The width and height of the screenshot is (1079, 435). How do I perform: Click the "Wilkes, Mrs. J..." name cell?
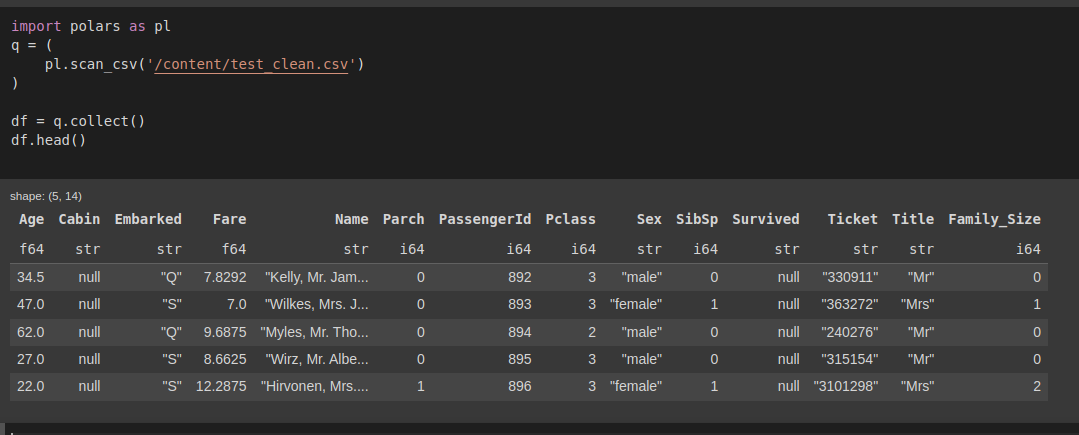(x=316, y=304)
